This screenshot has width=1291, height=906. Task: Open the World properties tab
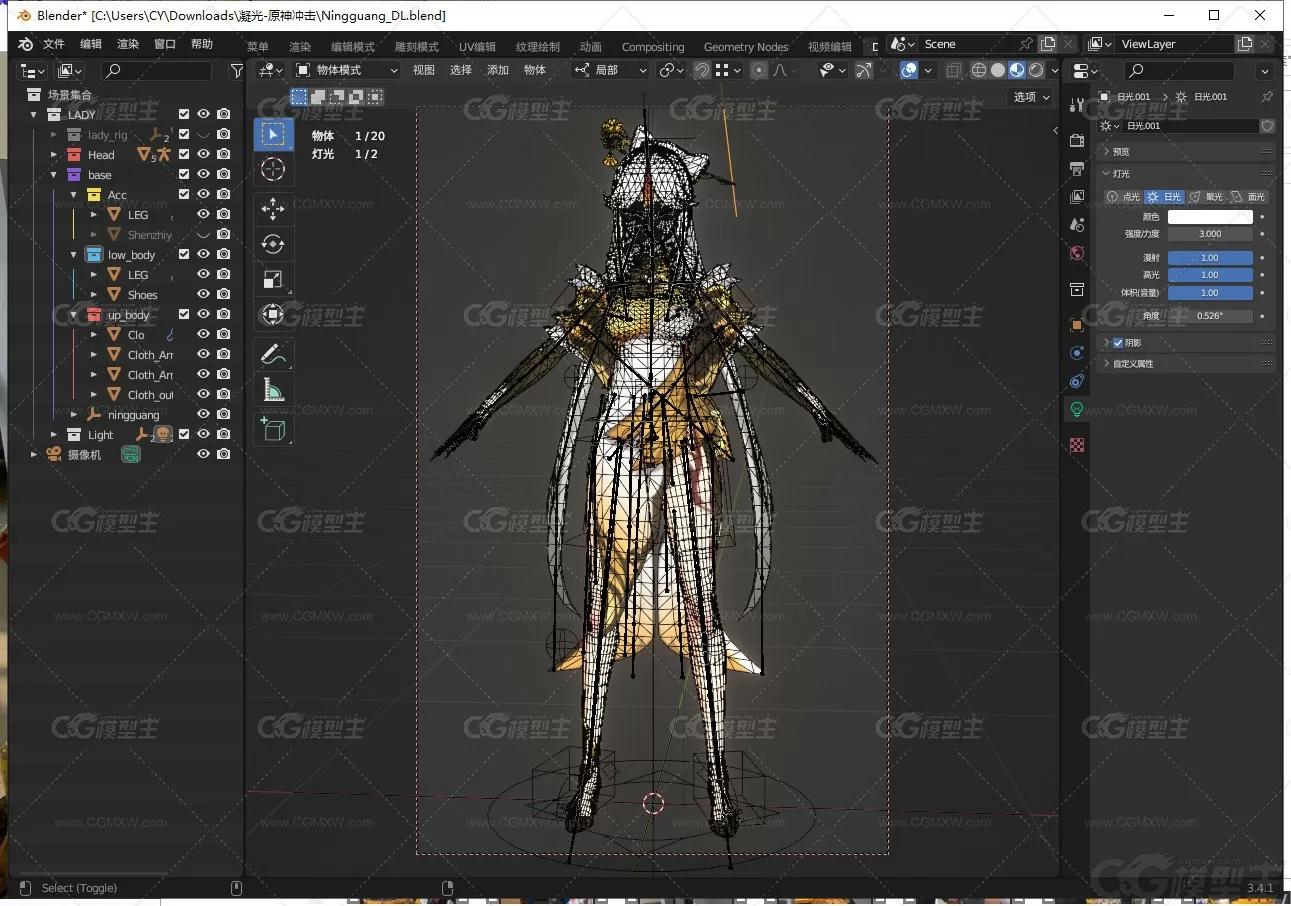(x=1077, y=253)
